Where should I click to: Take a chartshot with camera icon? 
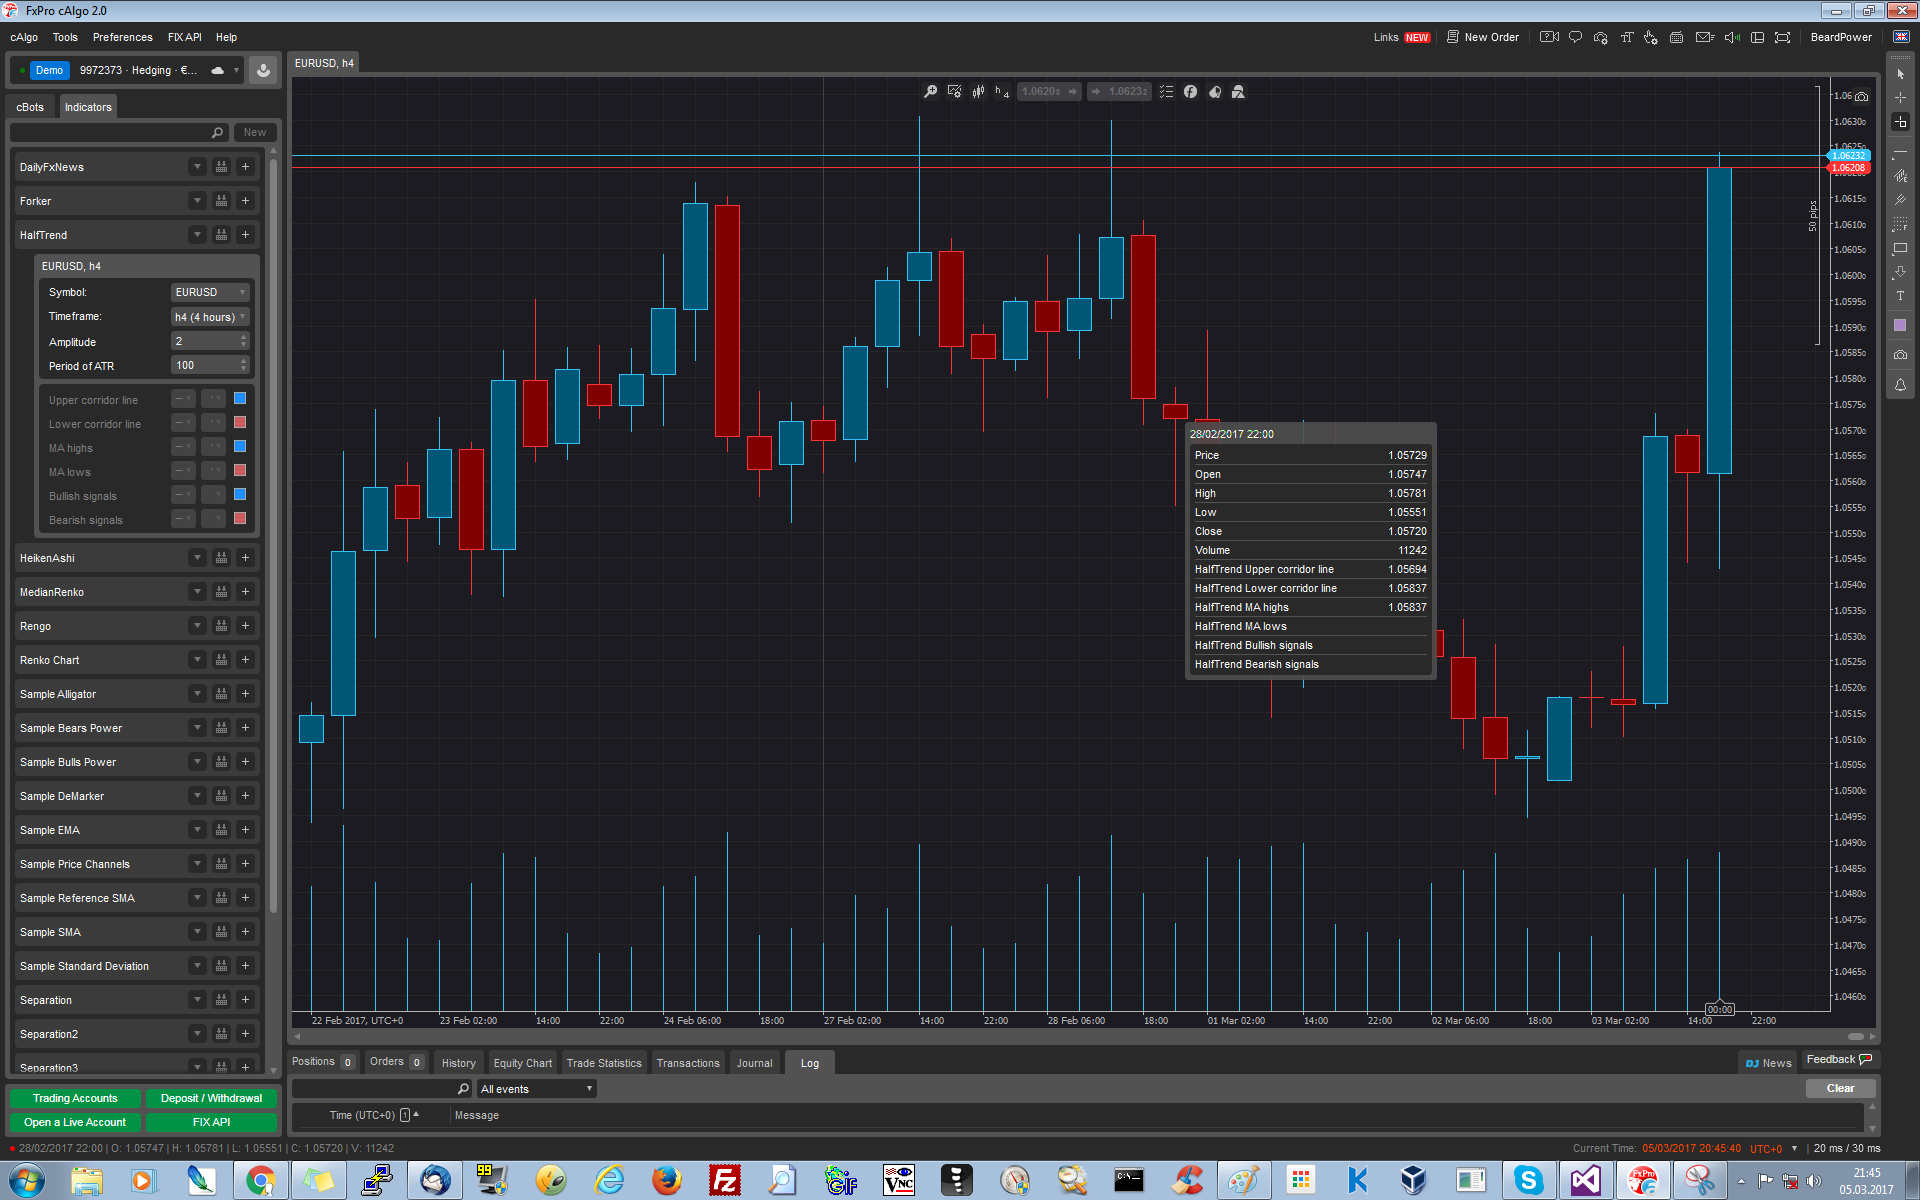tap(1900, 355)
